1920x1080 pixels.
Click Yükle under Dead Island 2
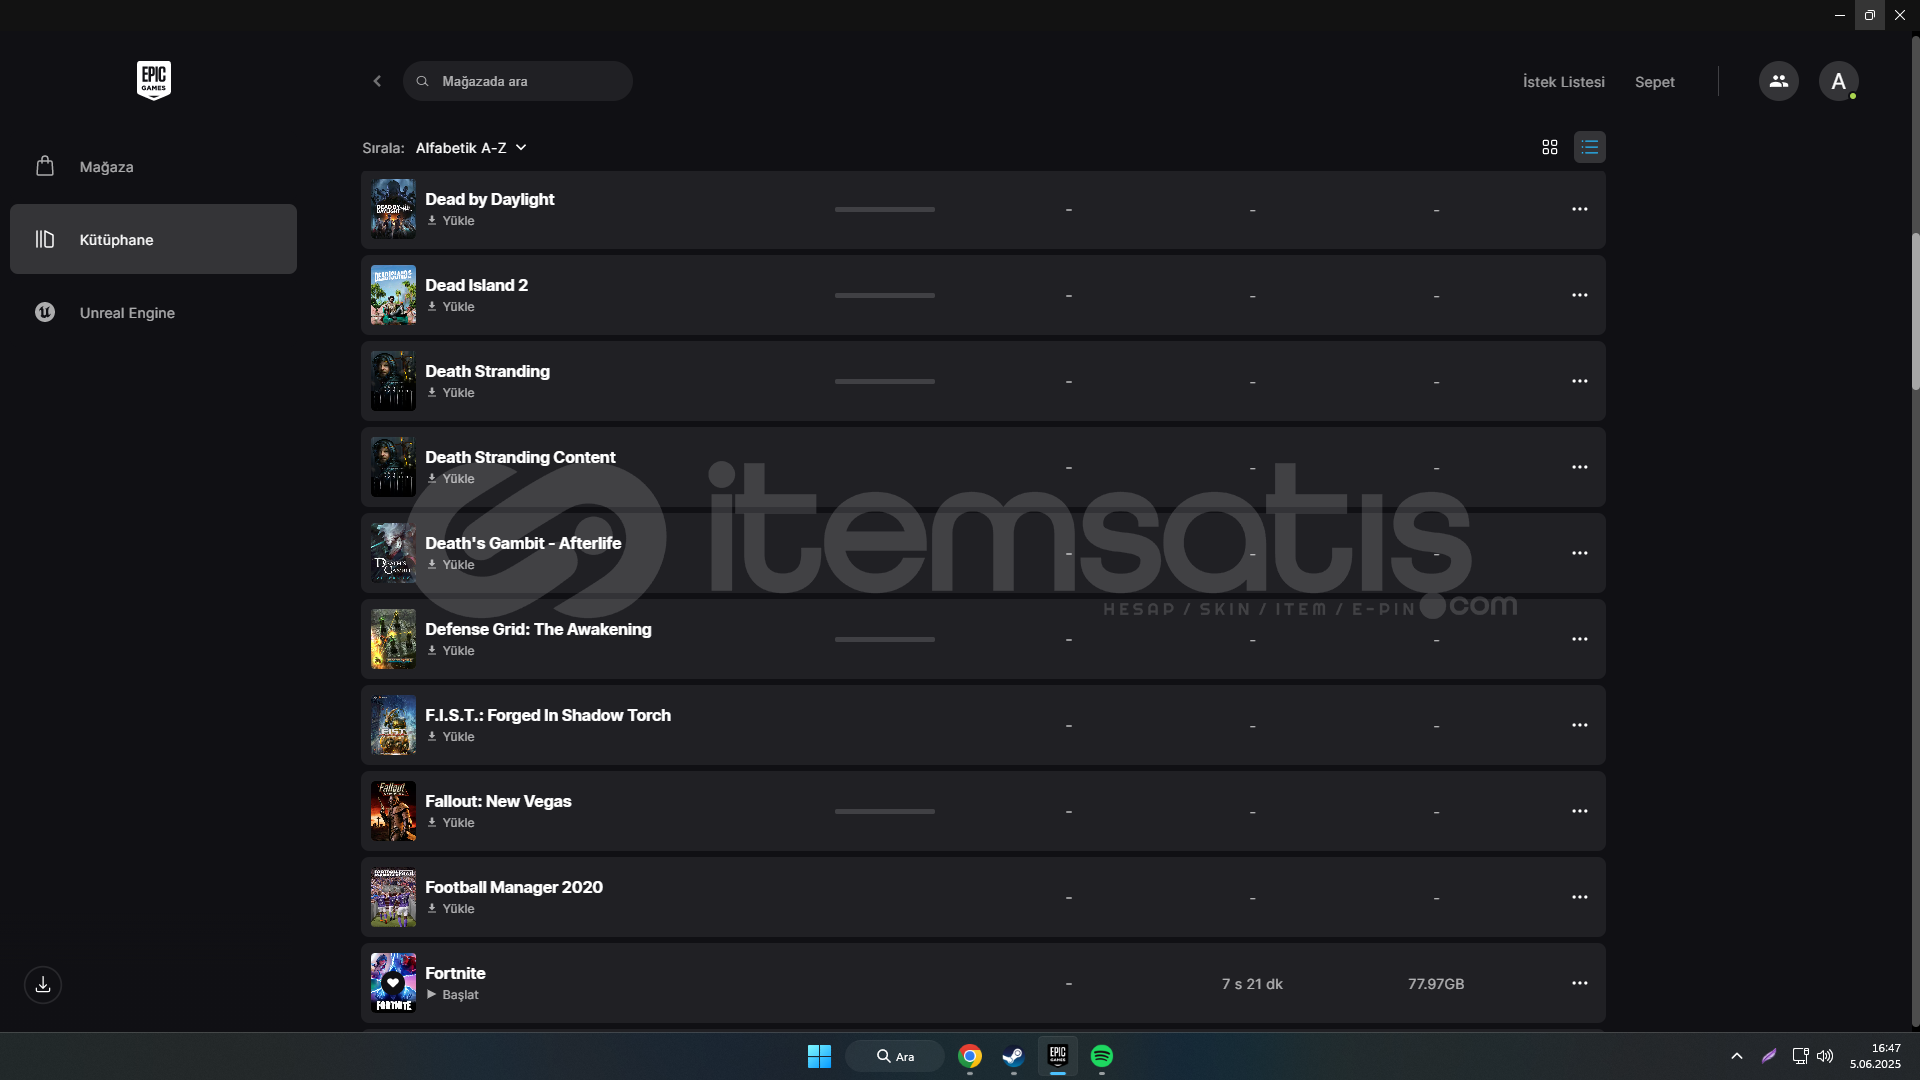point(451,307)
